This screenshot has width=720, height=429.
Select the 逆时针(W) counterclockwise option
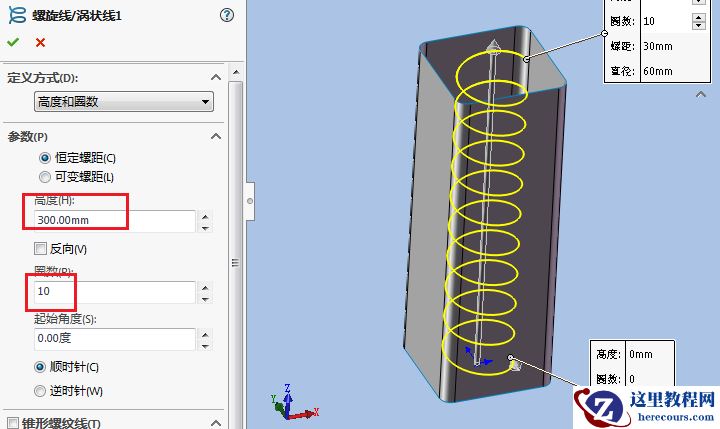click(40, 391)
